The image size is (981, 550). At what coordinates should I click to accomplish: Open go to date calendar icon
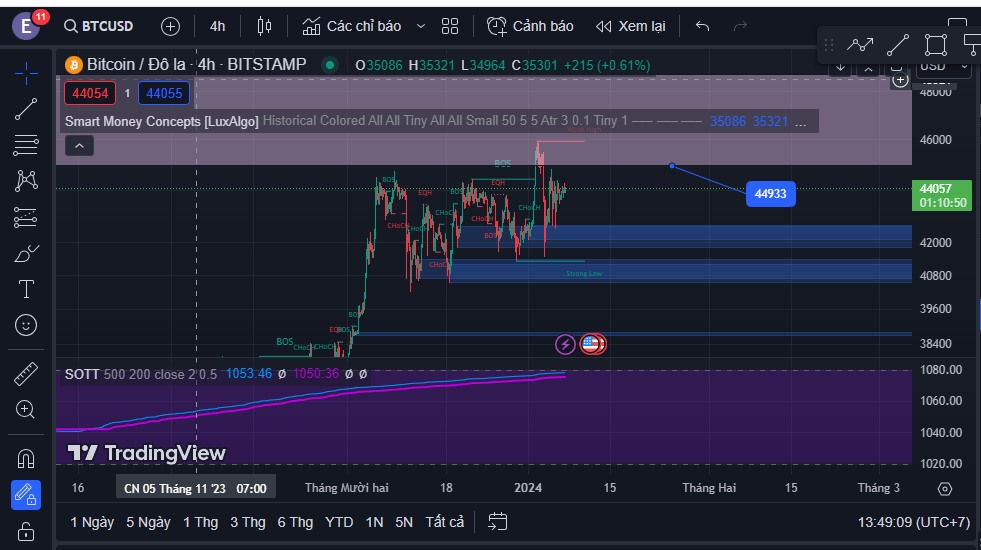pyautogui.click(x=497, y=521)
